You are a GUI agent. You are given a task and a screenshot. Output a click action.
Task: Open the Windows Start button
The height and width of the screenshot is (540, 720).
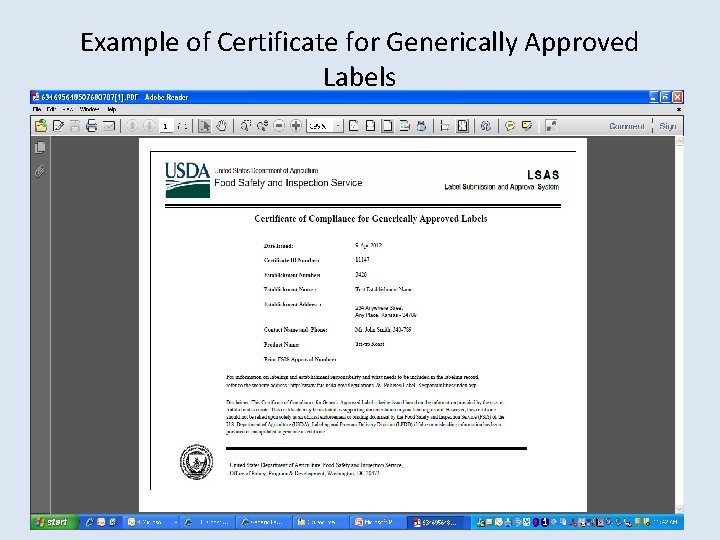(54, 522)
